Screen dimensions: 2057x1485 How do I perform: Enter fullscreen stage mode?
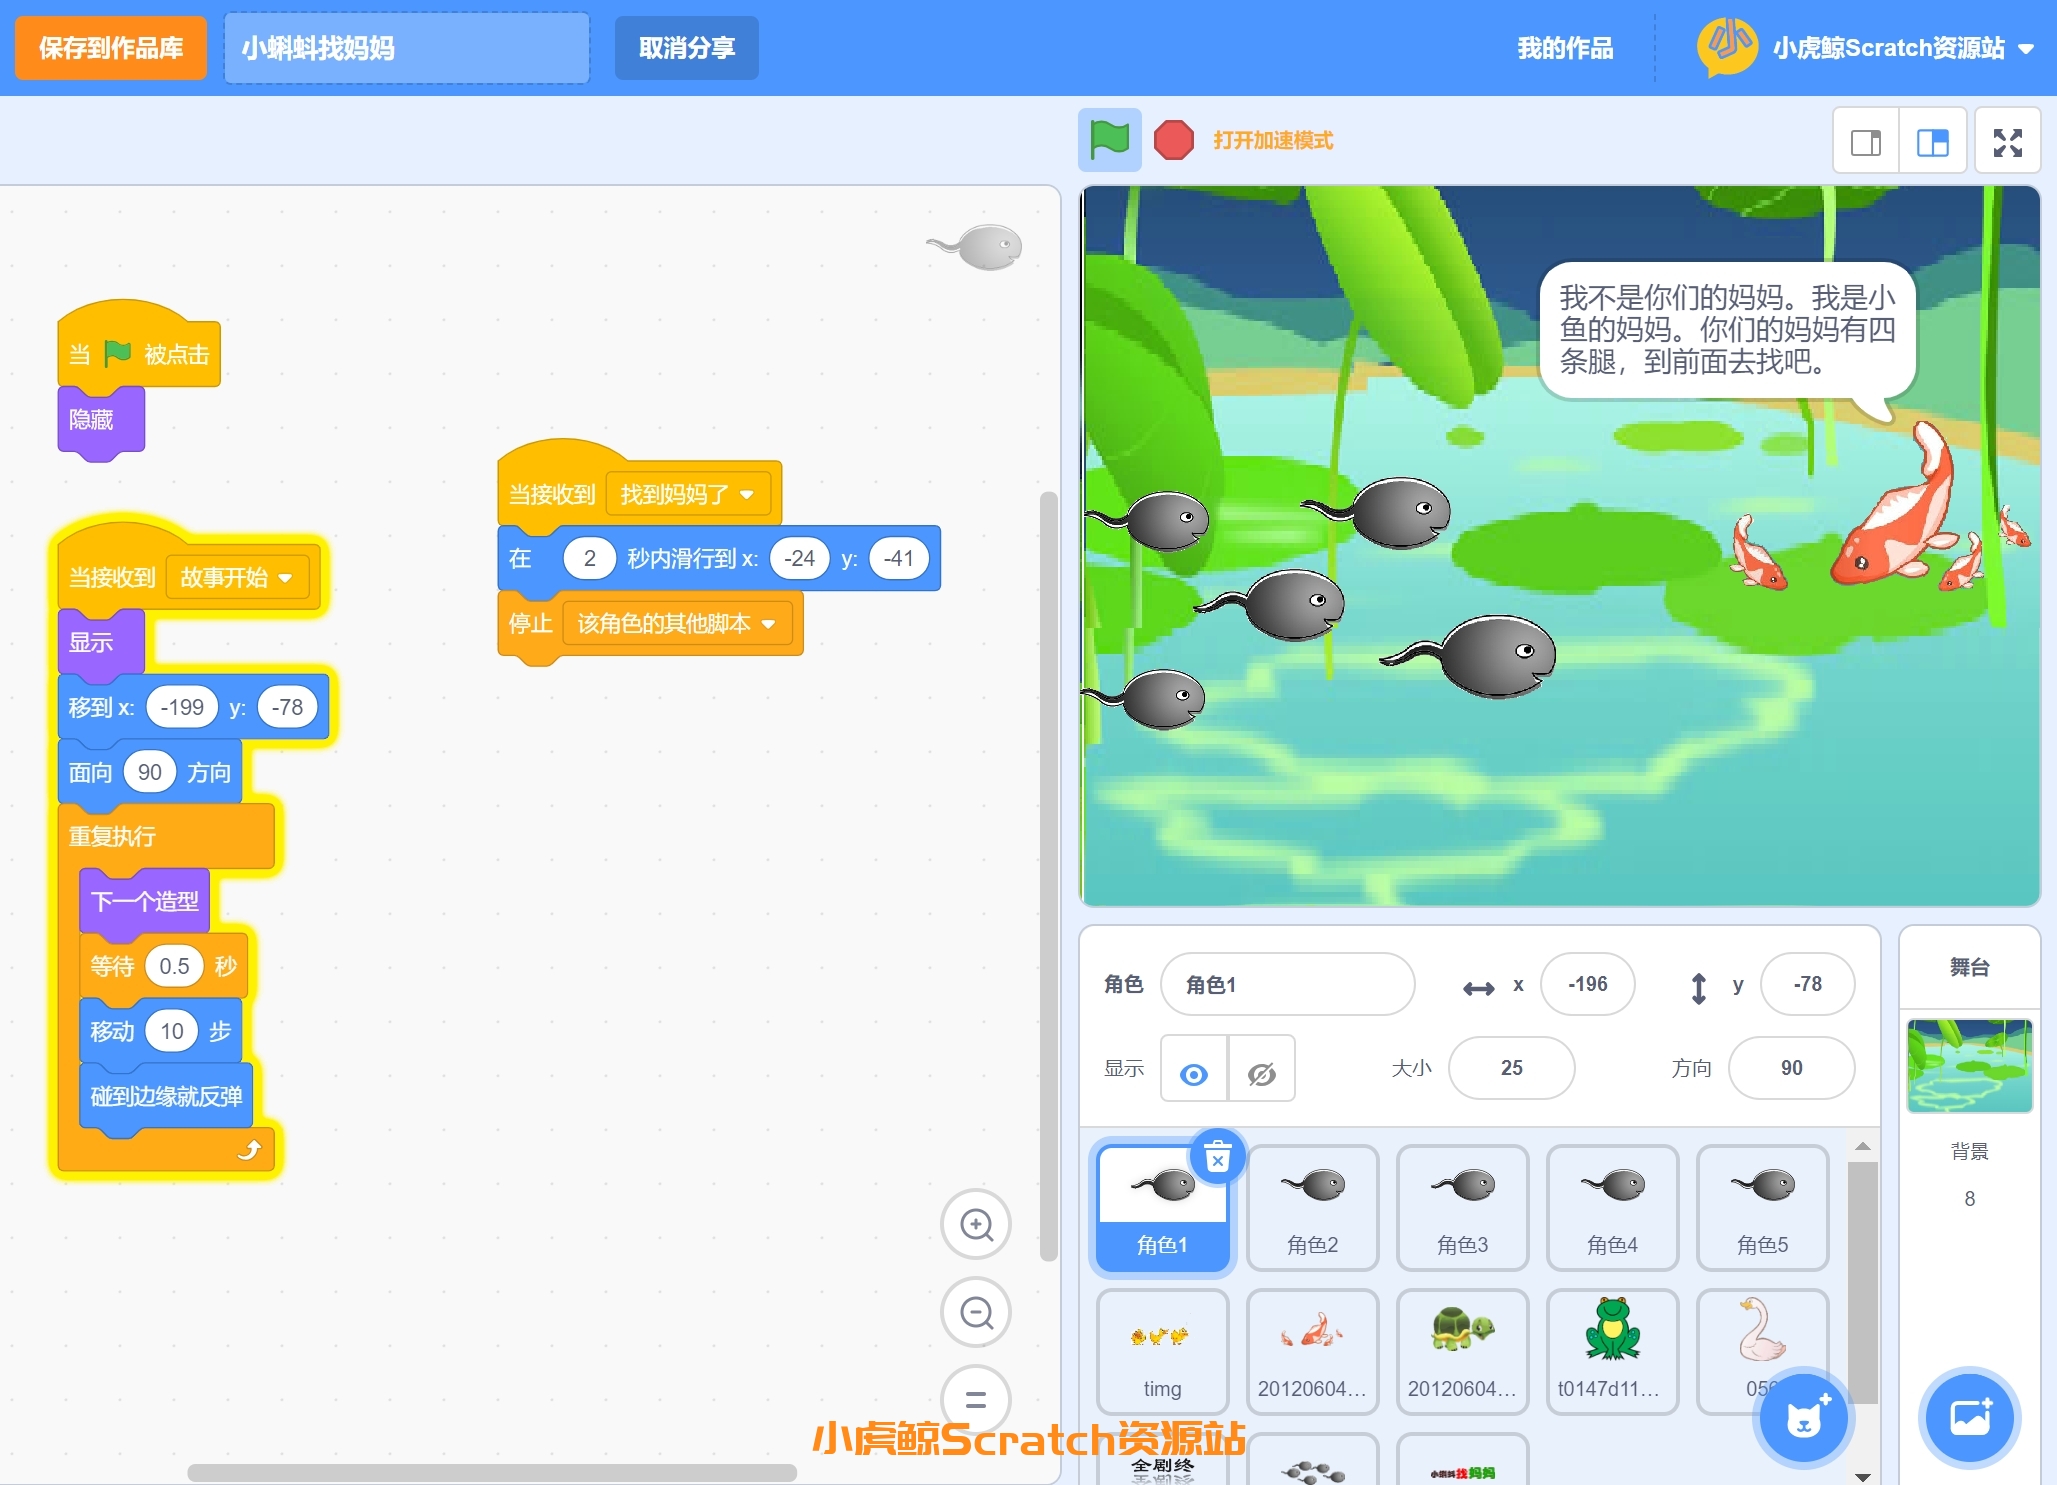(2007, 142)
